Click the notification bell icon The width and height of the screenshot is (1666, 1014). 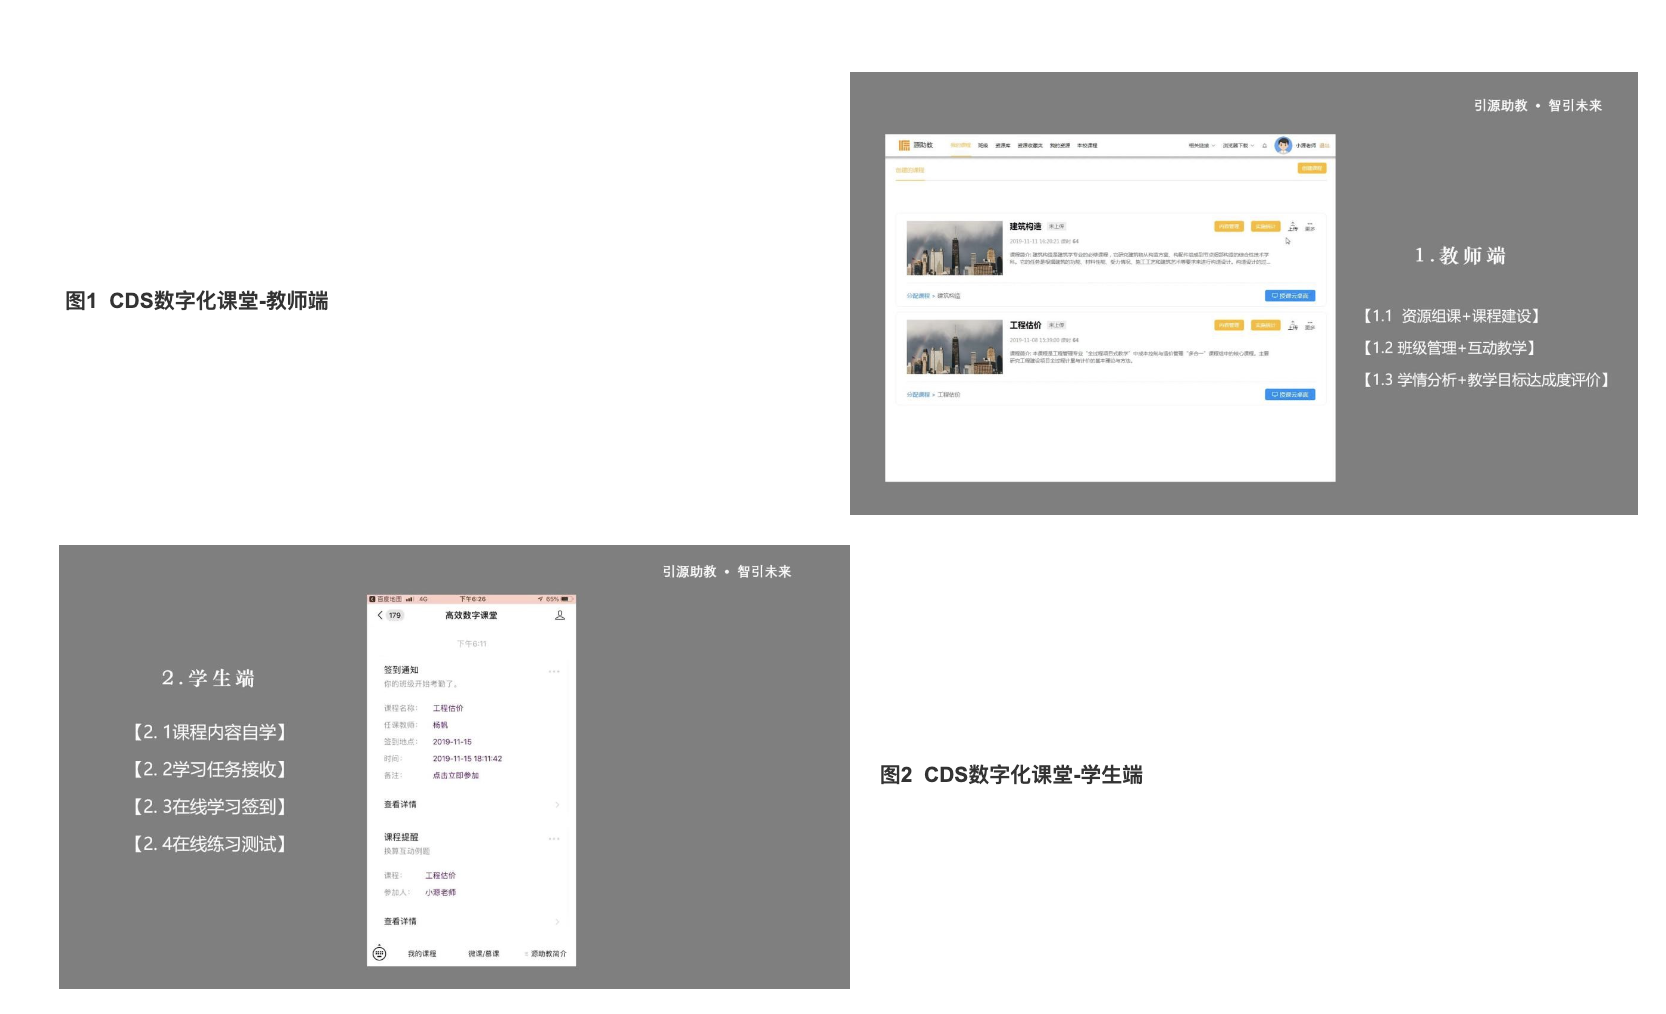[1264, 146]
